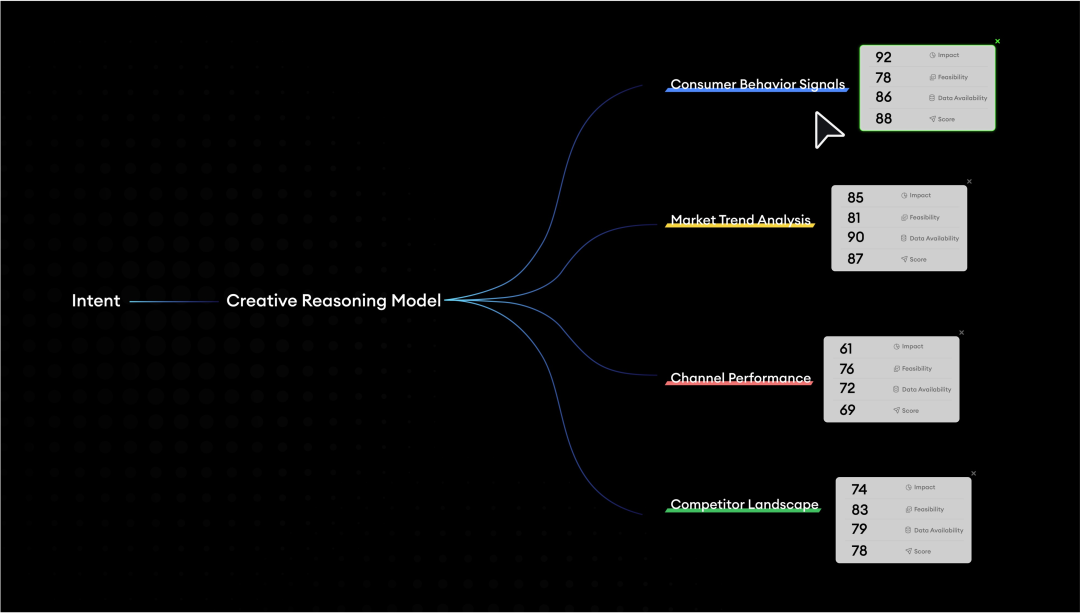
Task: Close the Competitor Landscape score card
Action: coord(973,474)
